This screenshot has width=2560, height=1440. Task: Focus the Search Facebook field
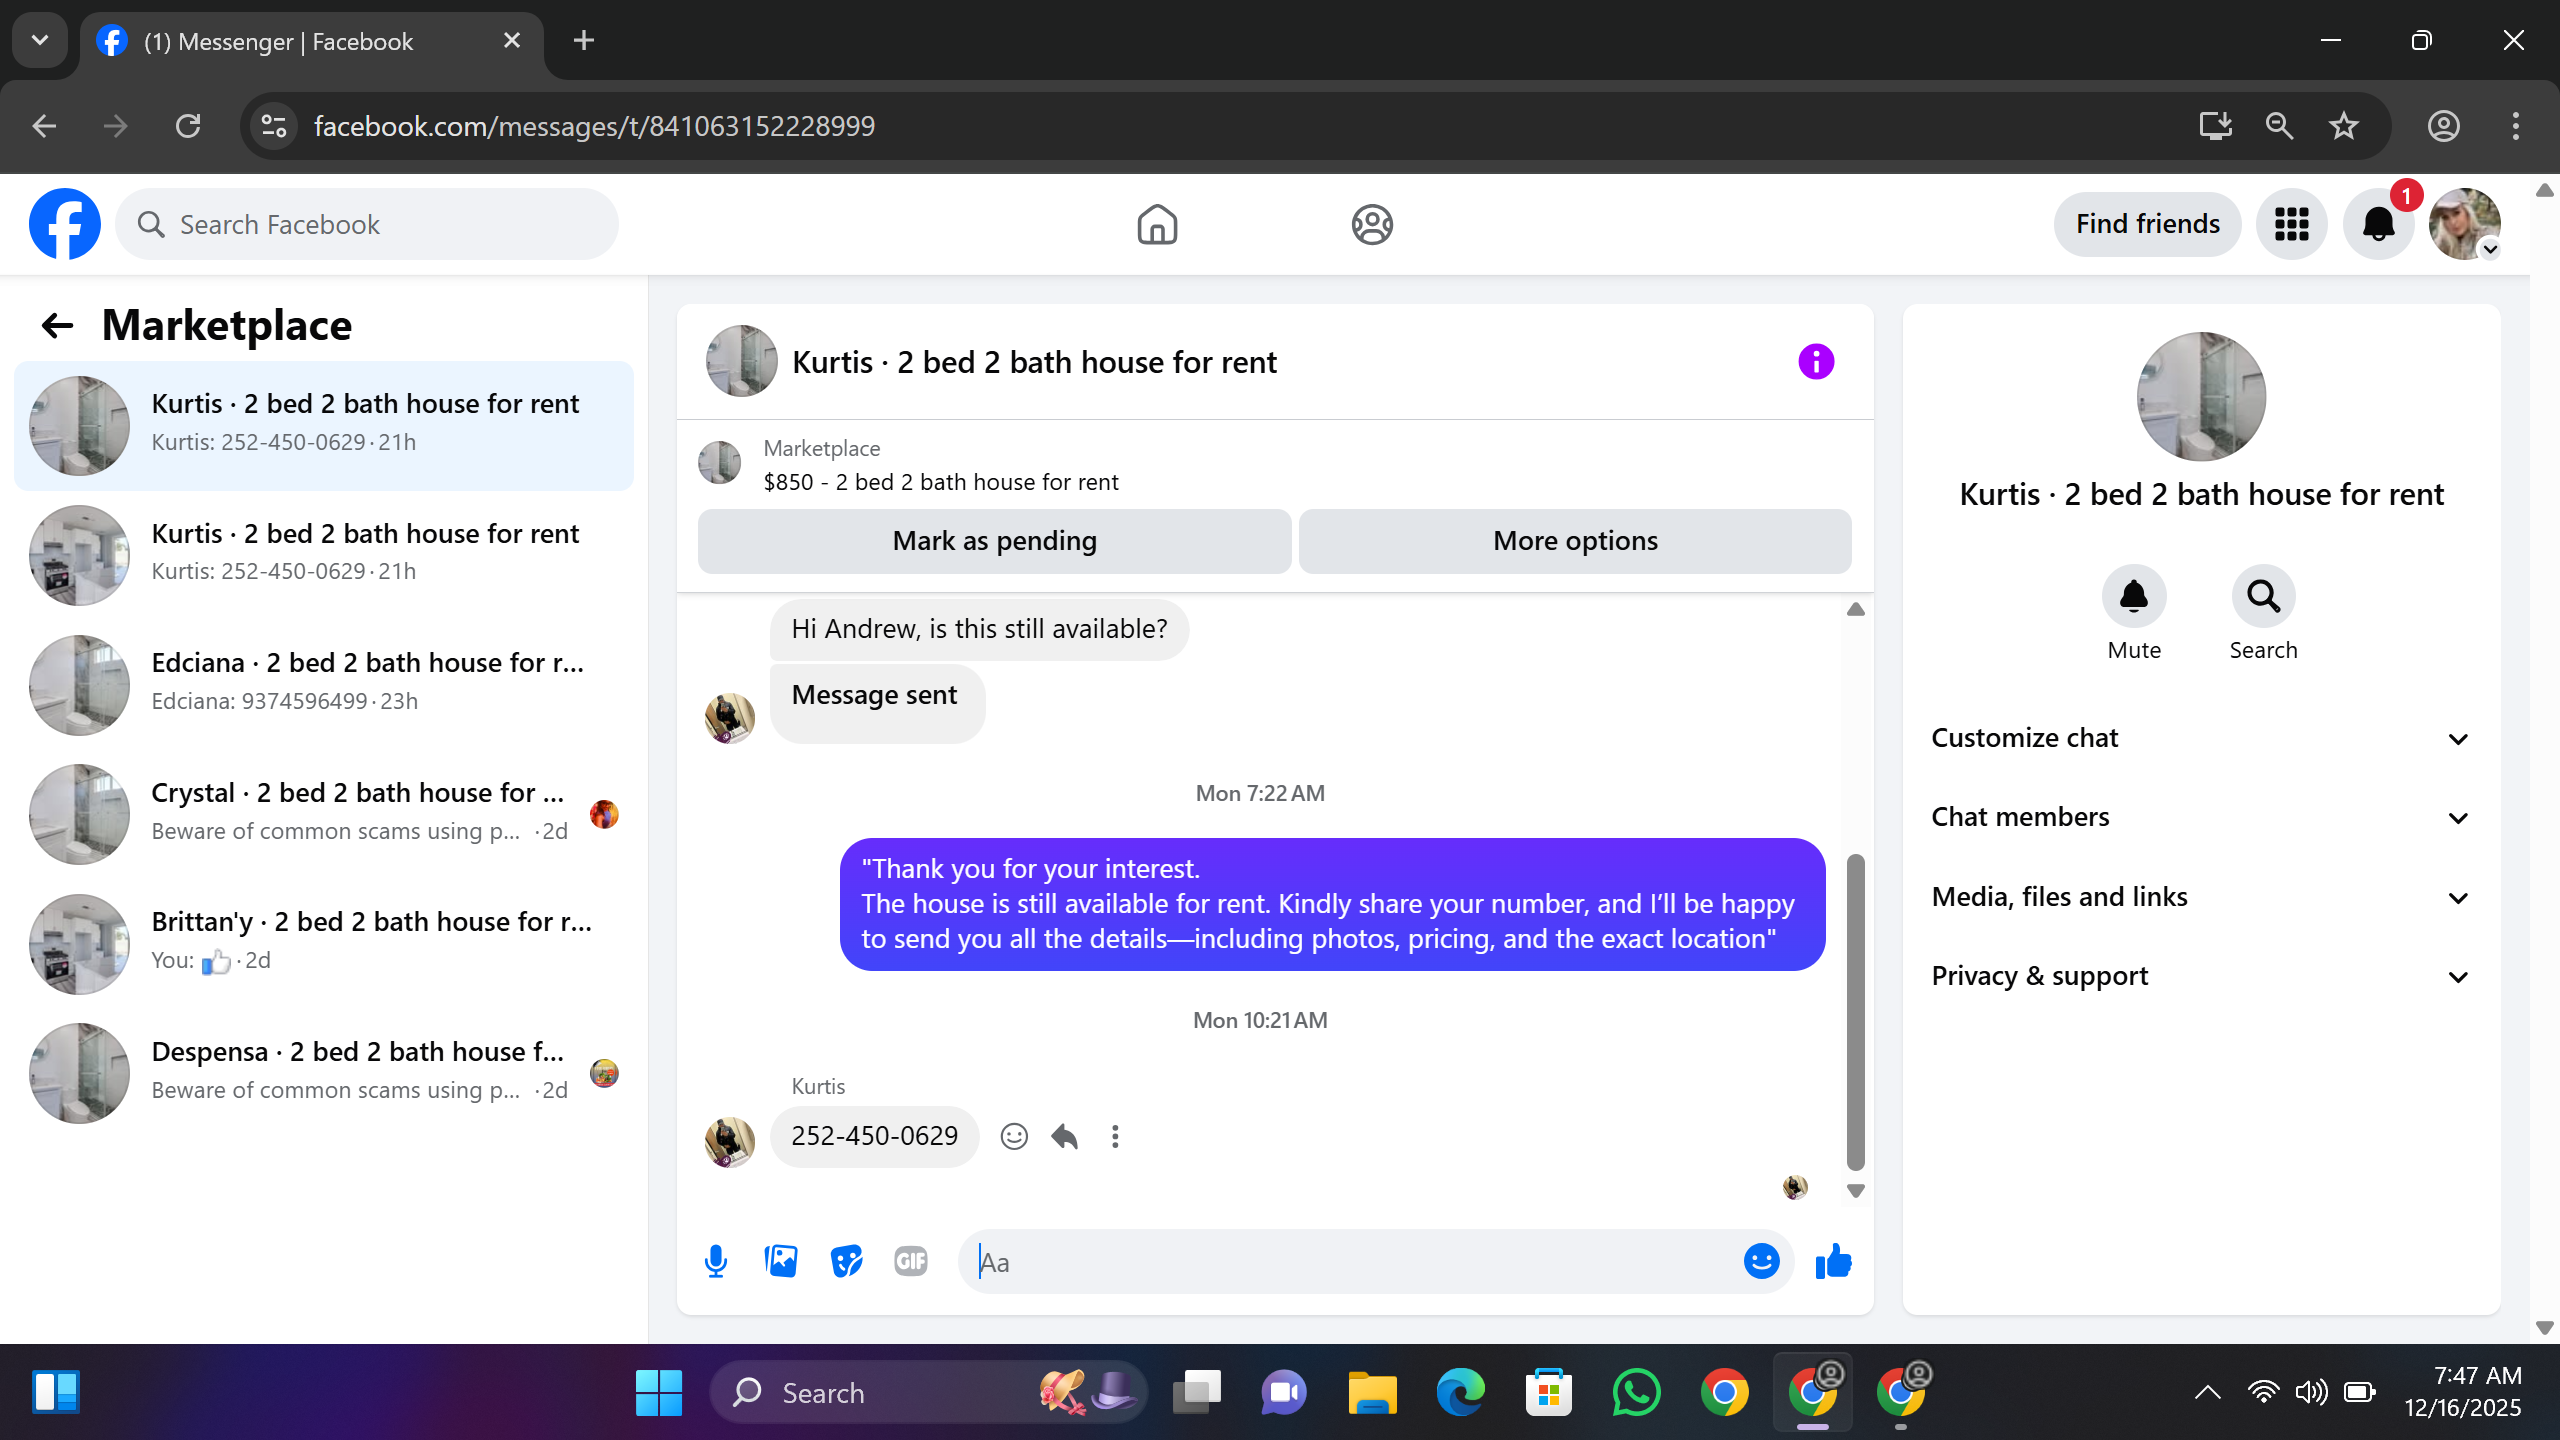(x=367, y=224)
